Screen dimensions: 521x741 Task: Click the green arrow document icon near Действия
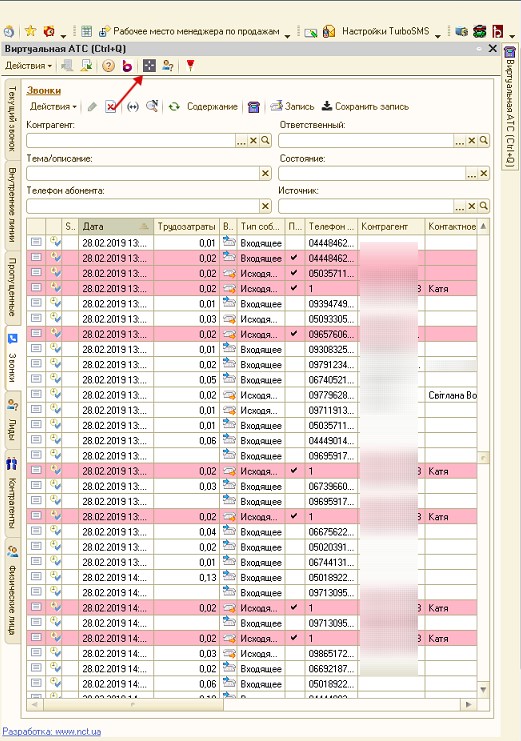point(86,66)
